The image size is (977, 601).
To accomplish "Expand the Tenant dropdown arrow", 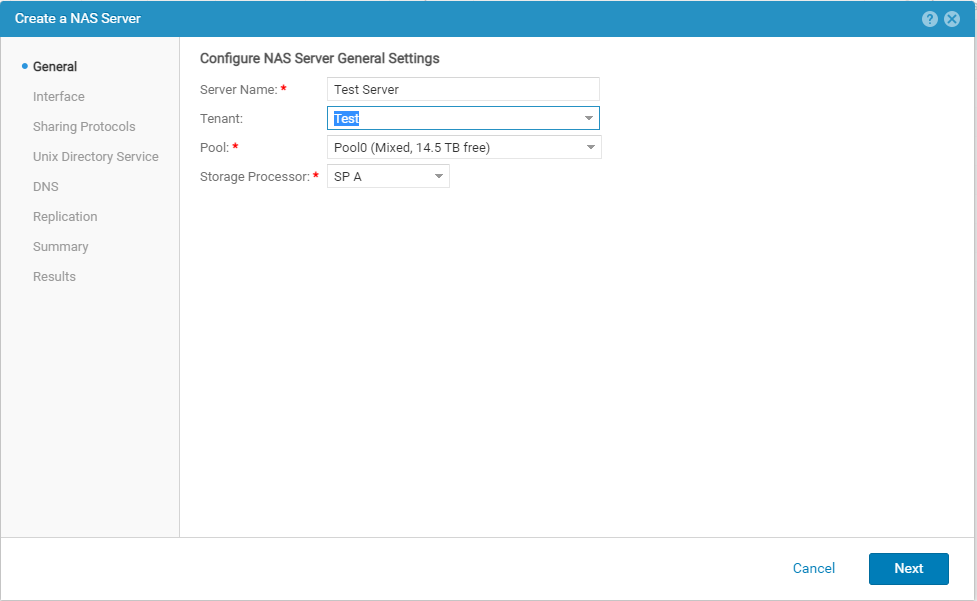I will (589, 119).
